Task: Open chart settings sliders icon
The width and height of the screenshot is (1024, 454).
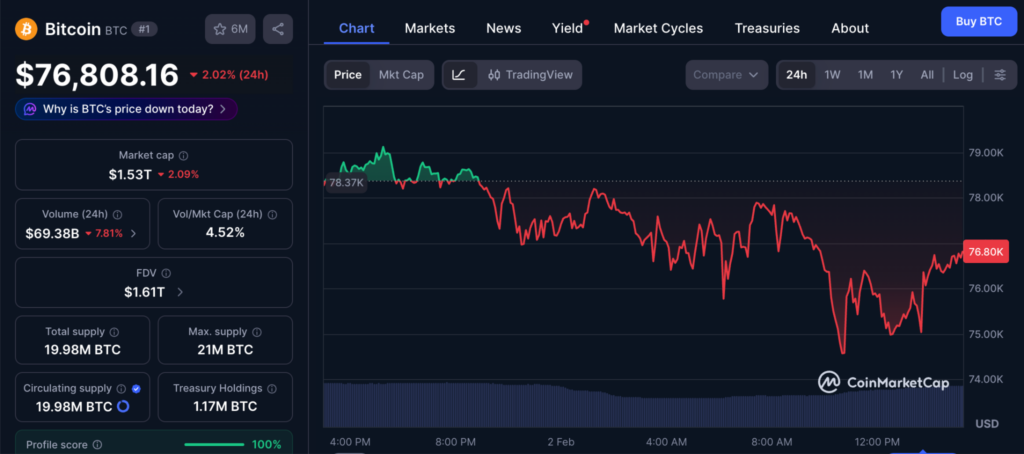Action: (x=999, y=75)
